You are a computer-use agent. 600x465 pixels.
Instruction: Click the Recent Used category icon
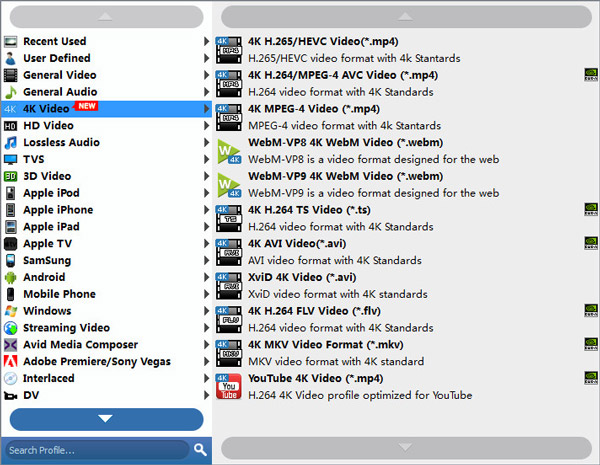click(x=10, y=41)
